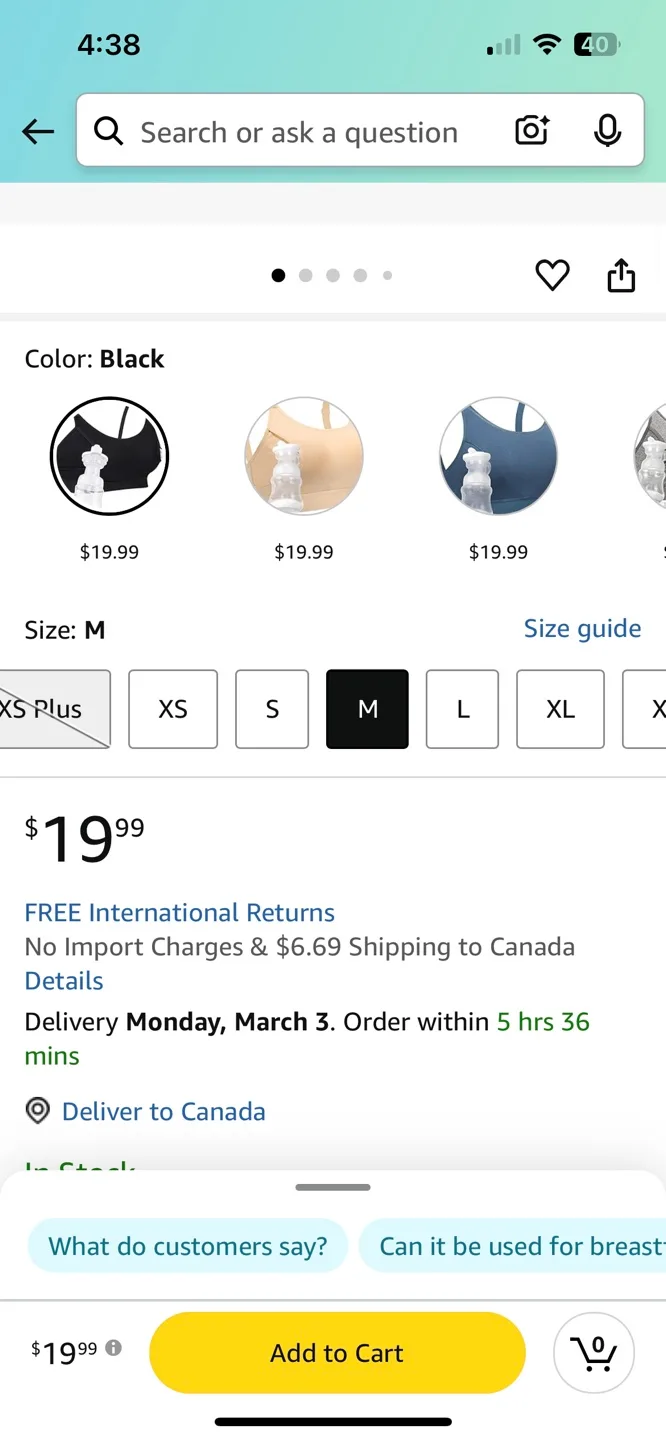
Task: Select the S size option
Action: pos(272,709)
